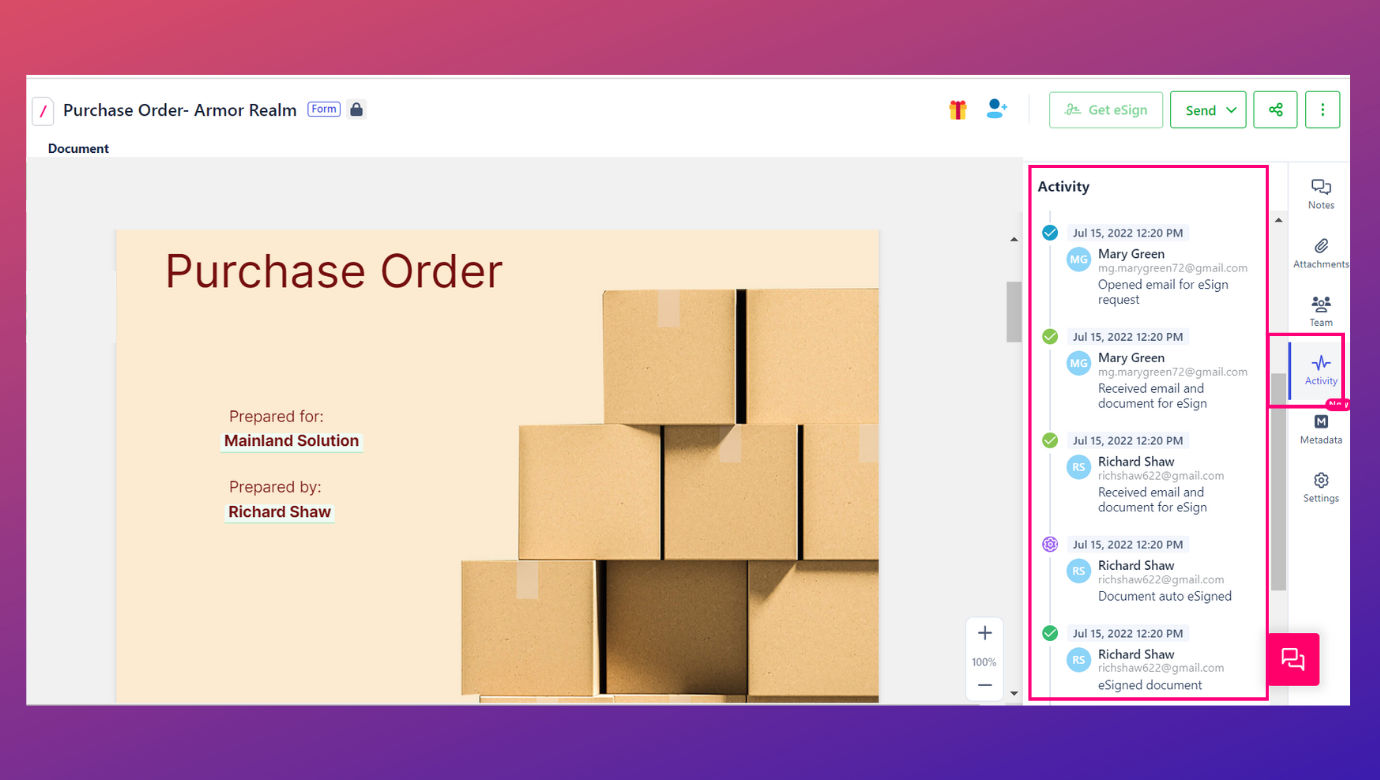Click the document scroll up arrow
This screenshot has width=1380, height=780.
point(1014,240)
